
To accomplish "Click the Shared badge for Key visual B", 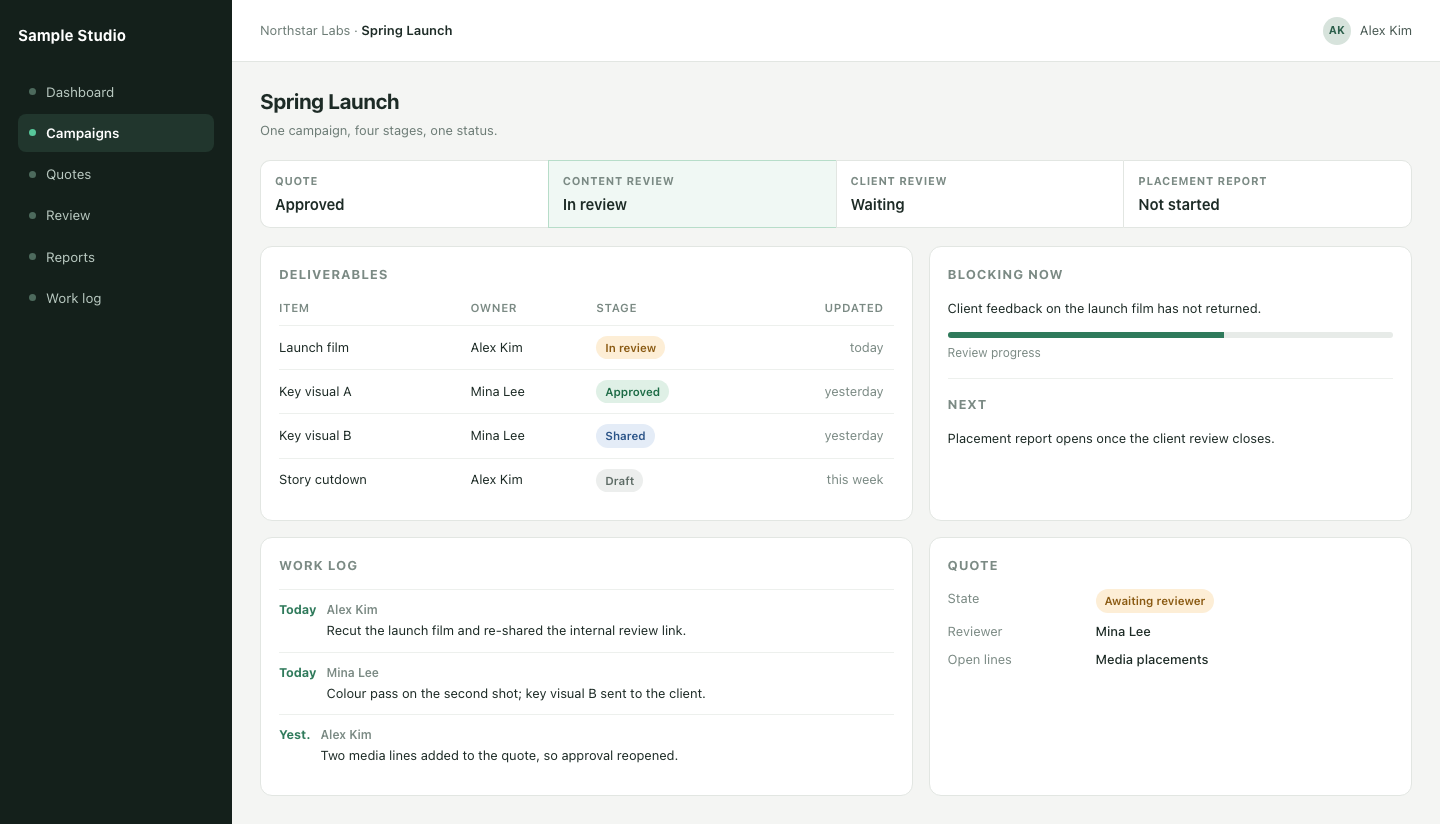I will coord(625,436).
